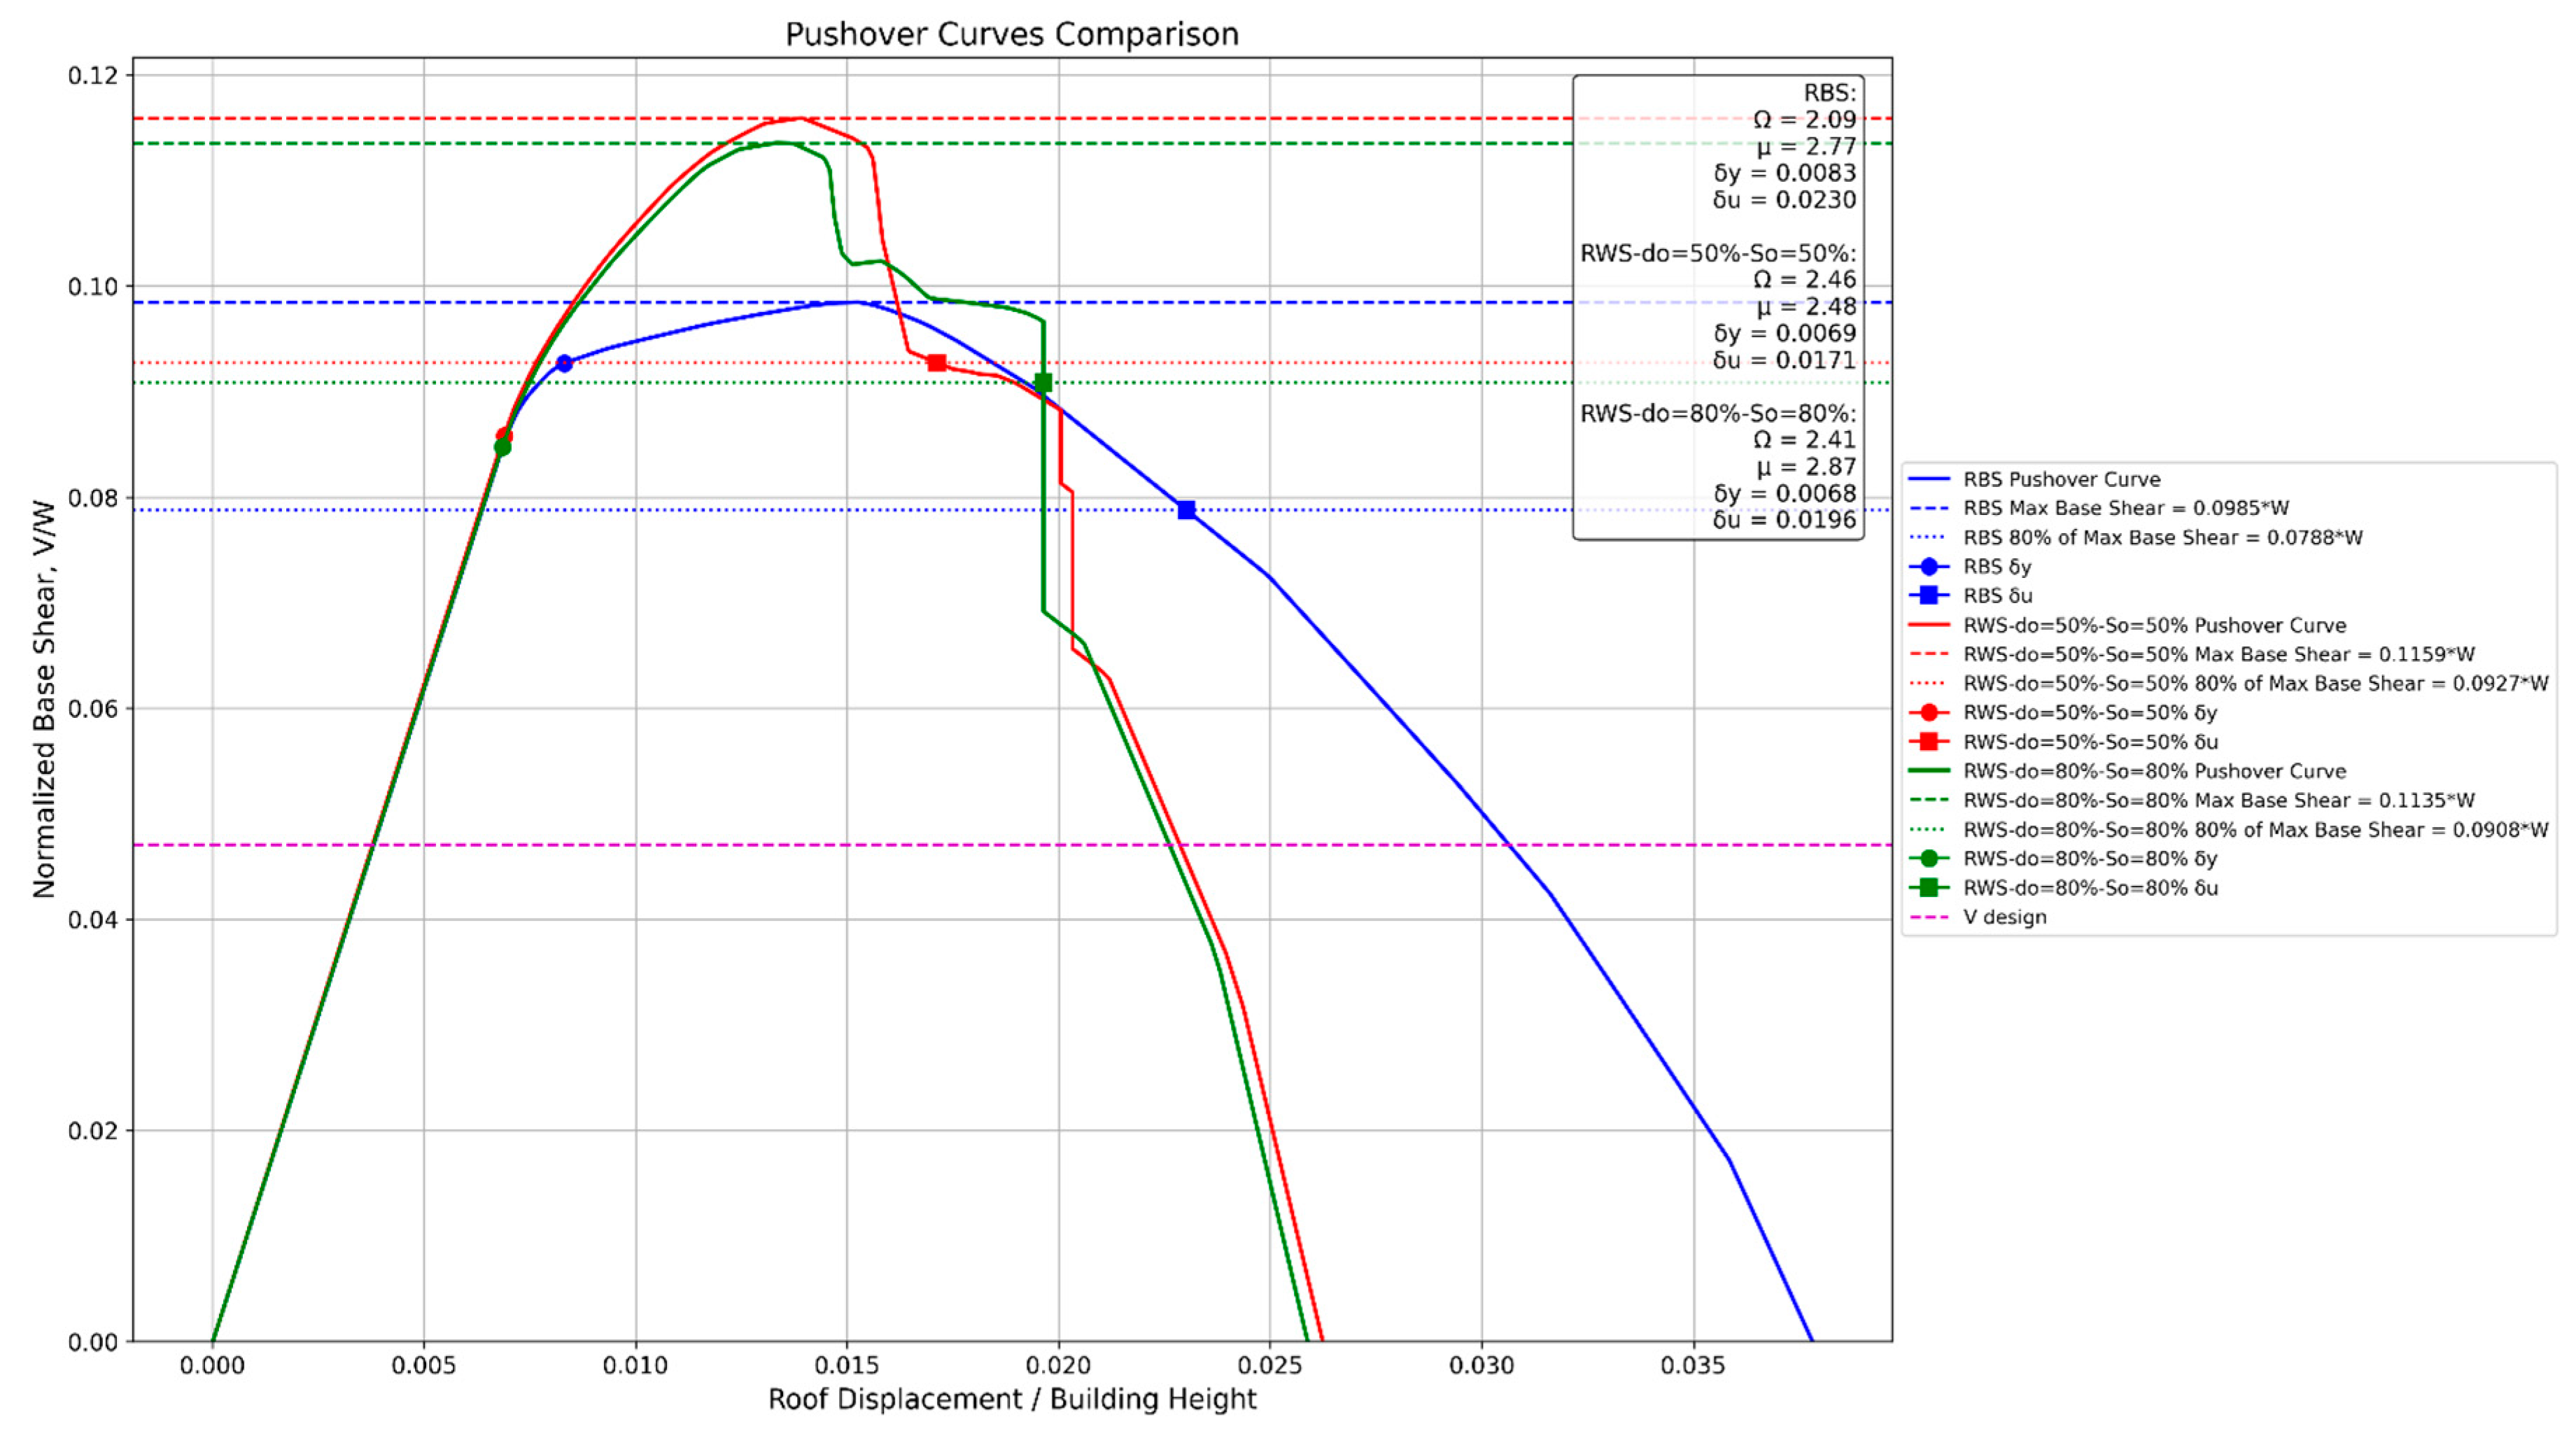Click the blue RBS δy circle marker

pyautogui.click(x=564, y=363)
